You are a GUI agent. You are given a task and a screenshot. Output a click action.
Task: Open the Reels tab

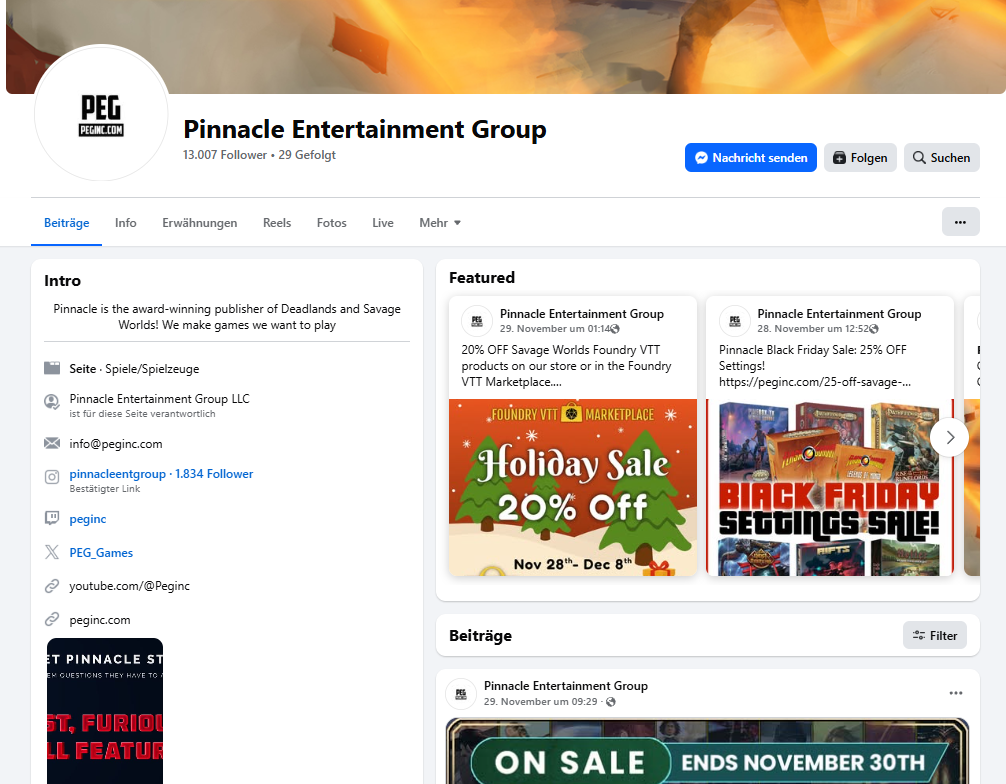point(277,223)
